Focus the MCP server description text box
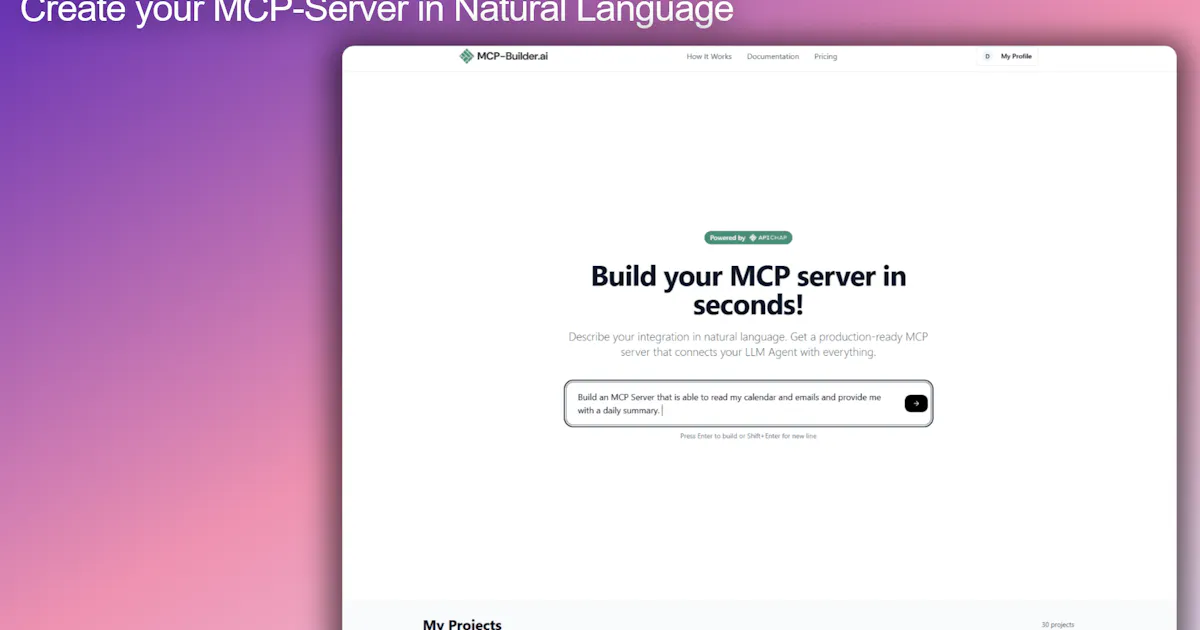The width and height of the screenshot is (1200, 630). (x=748, y=403)
